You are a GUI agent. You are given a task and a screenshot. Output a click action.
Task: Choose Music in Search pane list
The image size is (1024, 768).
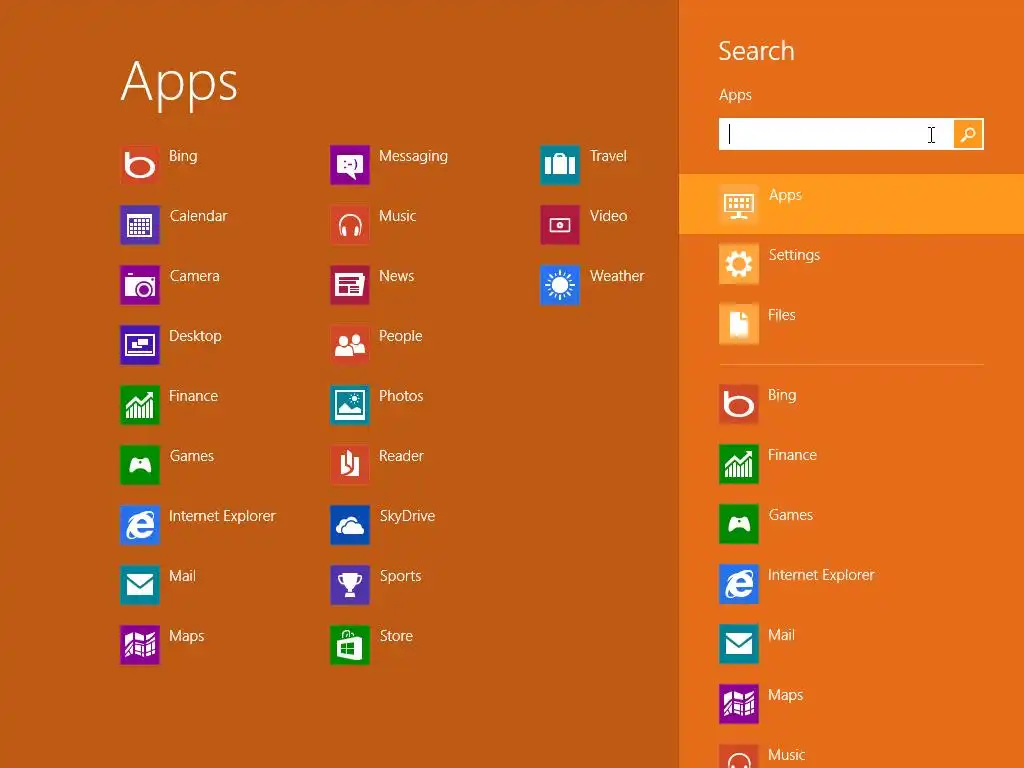852,753
